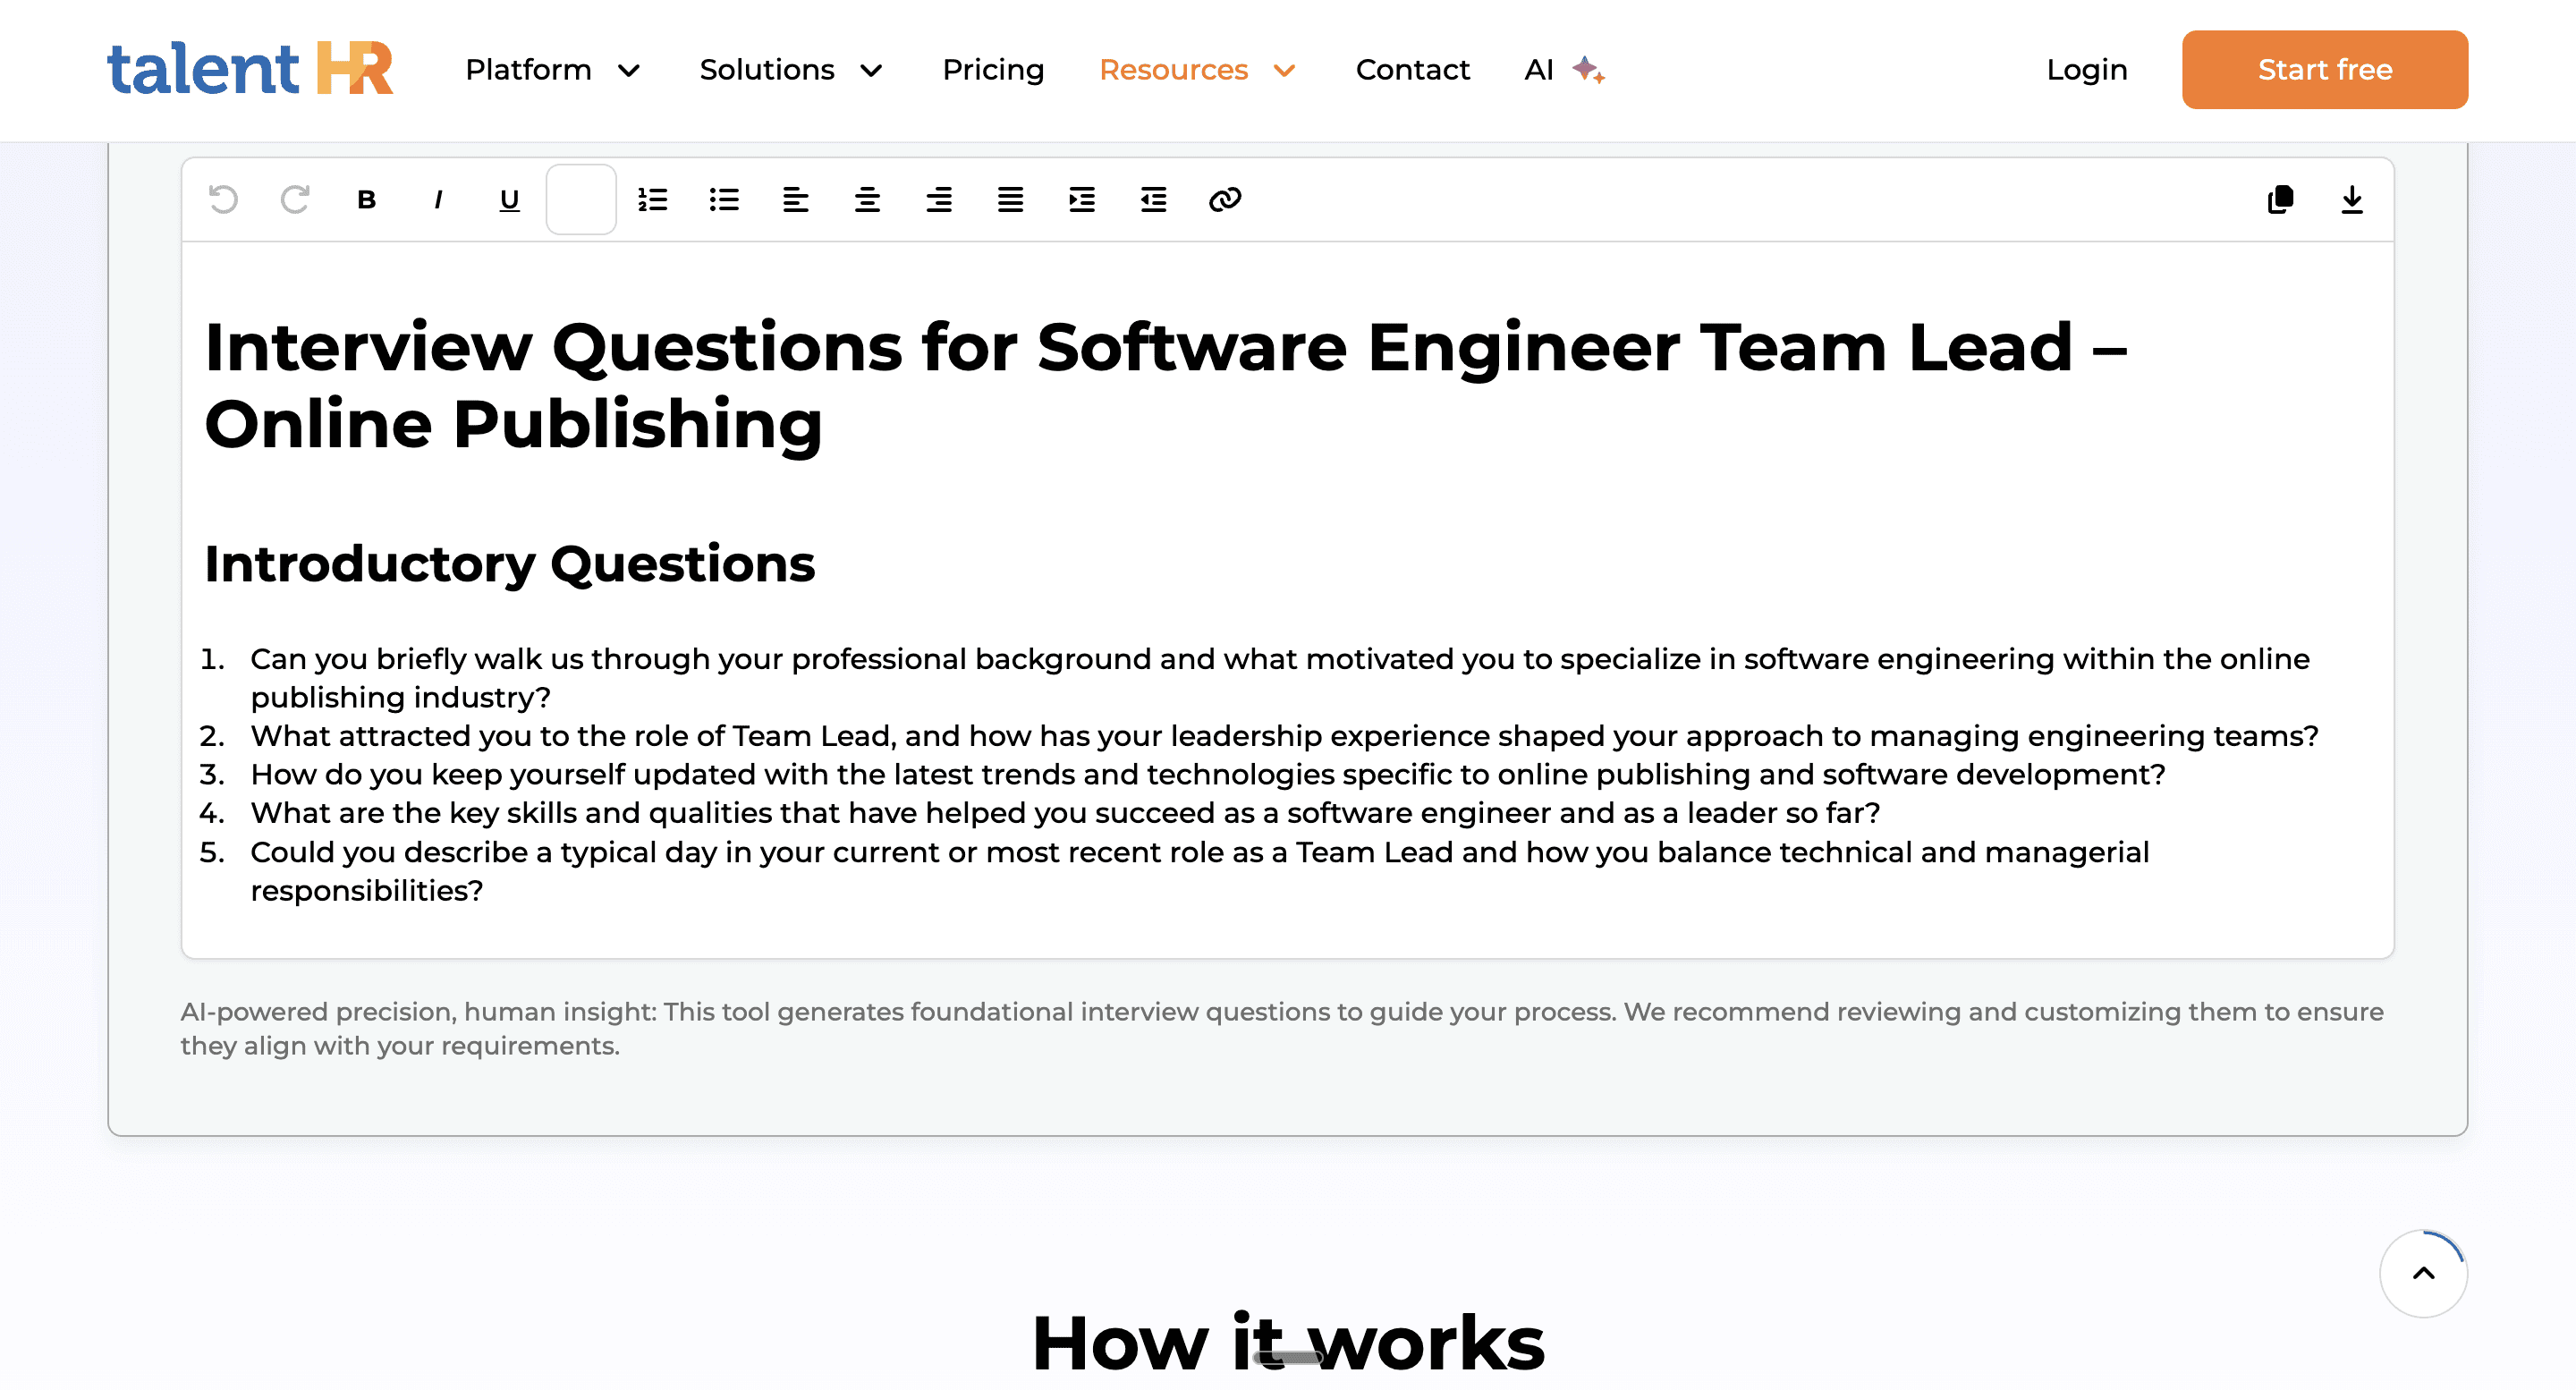The image size is (2576, 1390).
Task: Open the Pricing page
Action: click(992, 69)
